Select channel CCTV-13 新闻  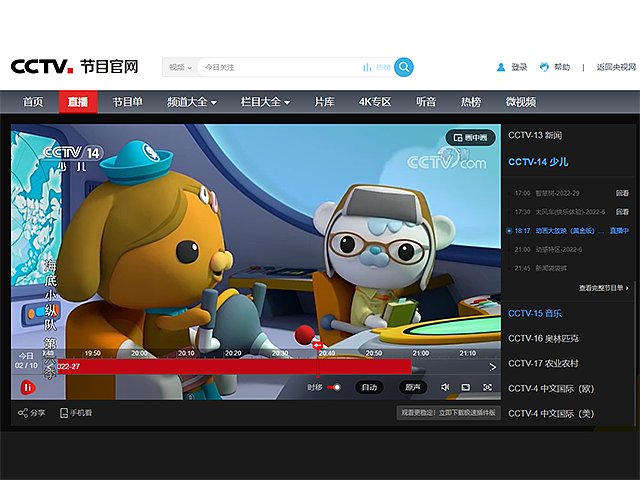(x=535, y=135)
